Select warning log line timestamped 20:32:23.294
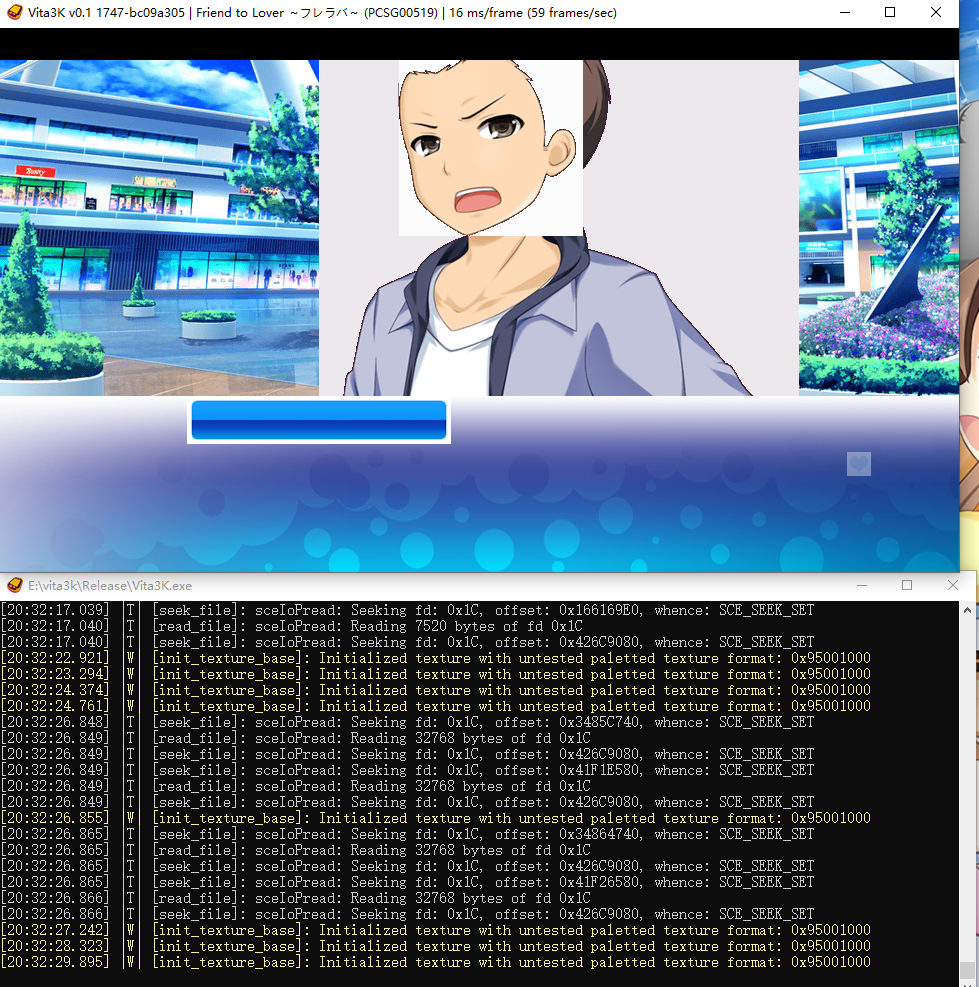 coord(436,674)
